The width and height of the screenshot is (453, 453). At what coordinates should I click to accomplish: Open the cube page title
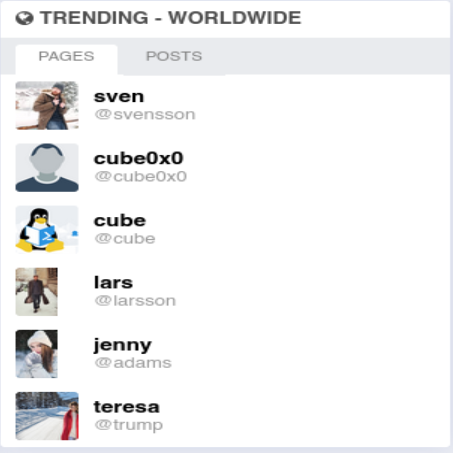(120, 221)
